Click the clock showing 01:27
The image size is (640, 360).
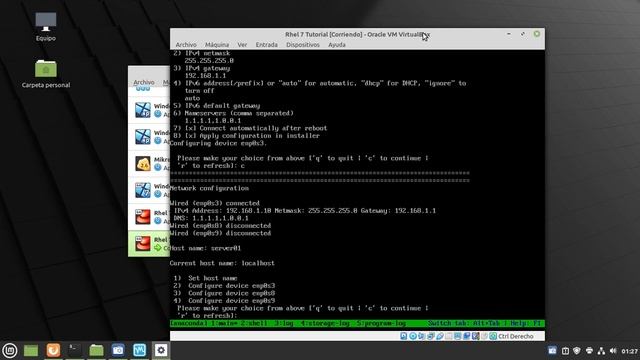tap(629, 351)
